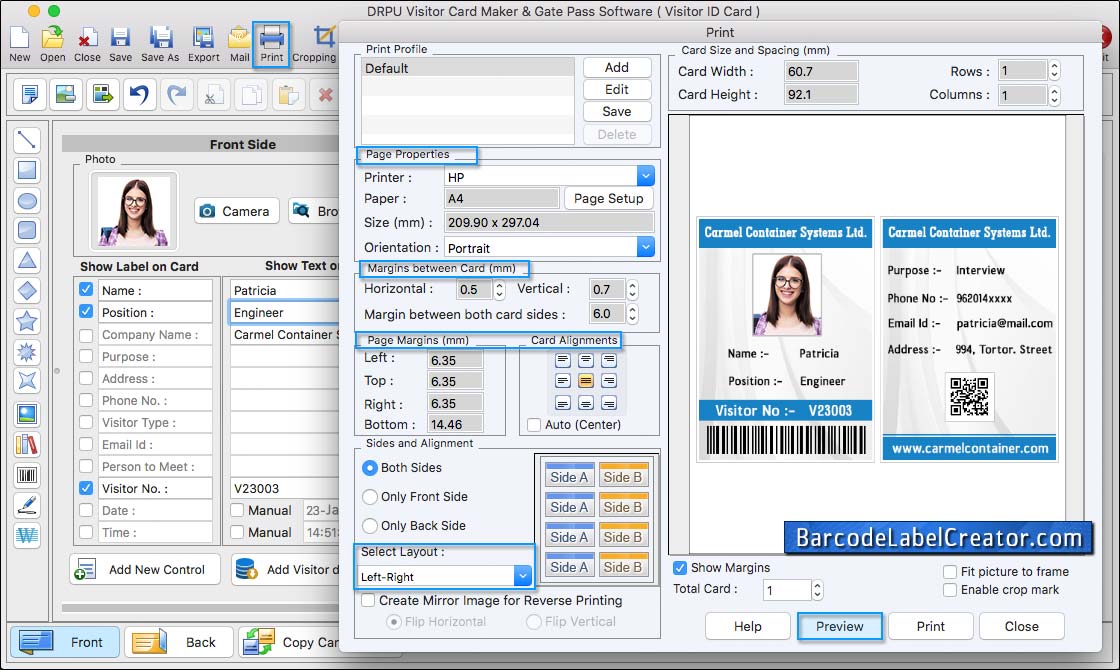Toggle the Show Margins checkbox
The width and height of the screenshot is (1120, 670).
(680, 568)
